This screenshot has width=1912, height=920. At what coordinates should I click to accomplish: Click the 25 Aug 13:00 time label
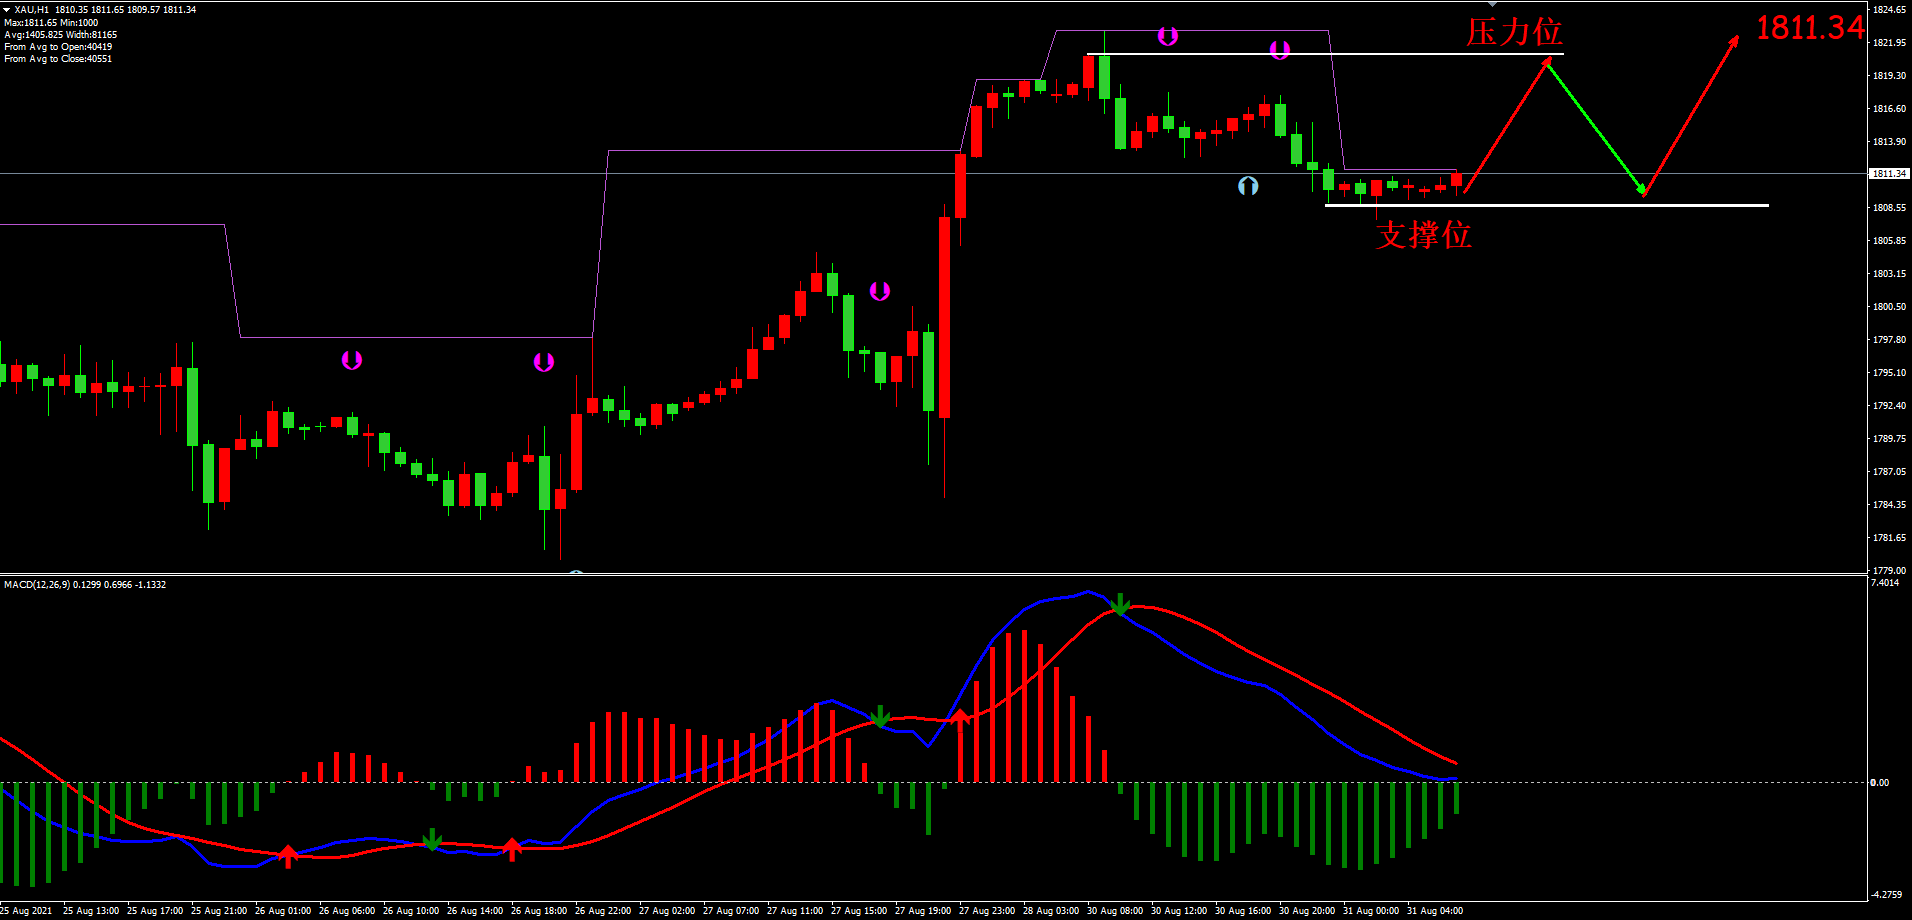[91, 910]
